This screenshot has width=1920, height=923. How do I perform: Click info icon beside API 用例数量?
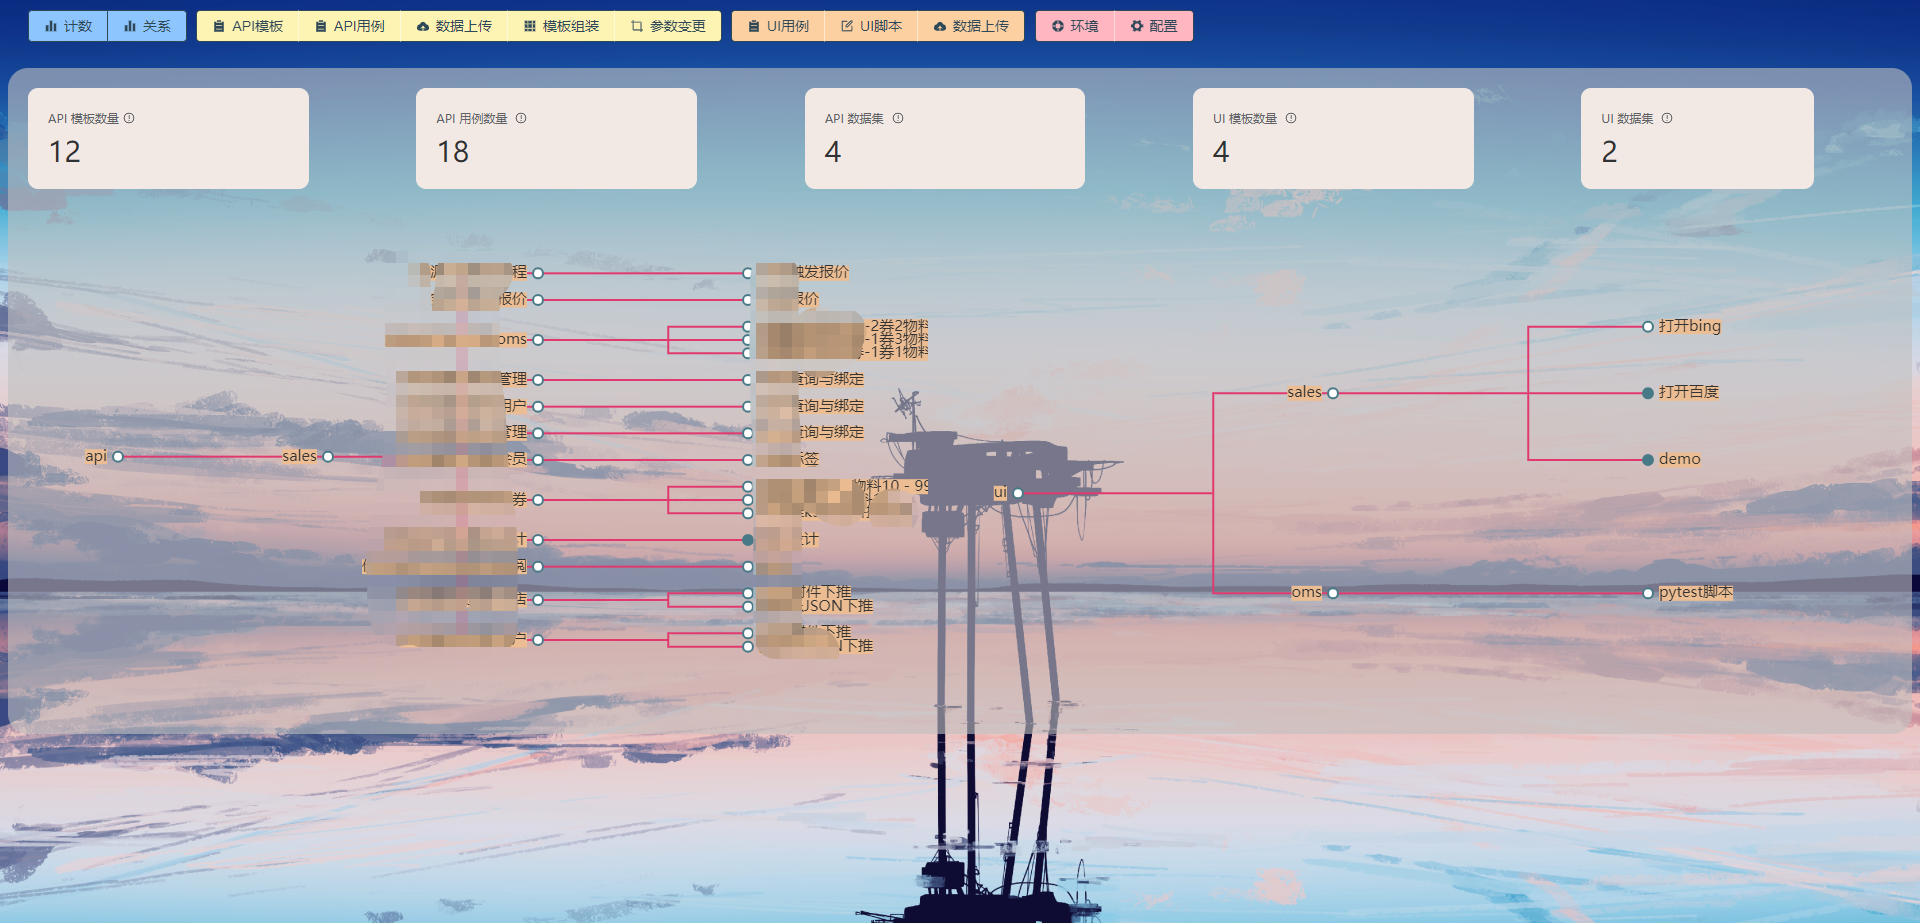tap(521, 118)
